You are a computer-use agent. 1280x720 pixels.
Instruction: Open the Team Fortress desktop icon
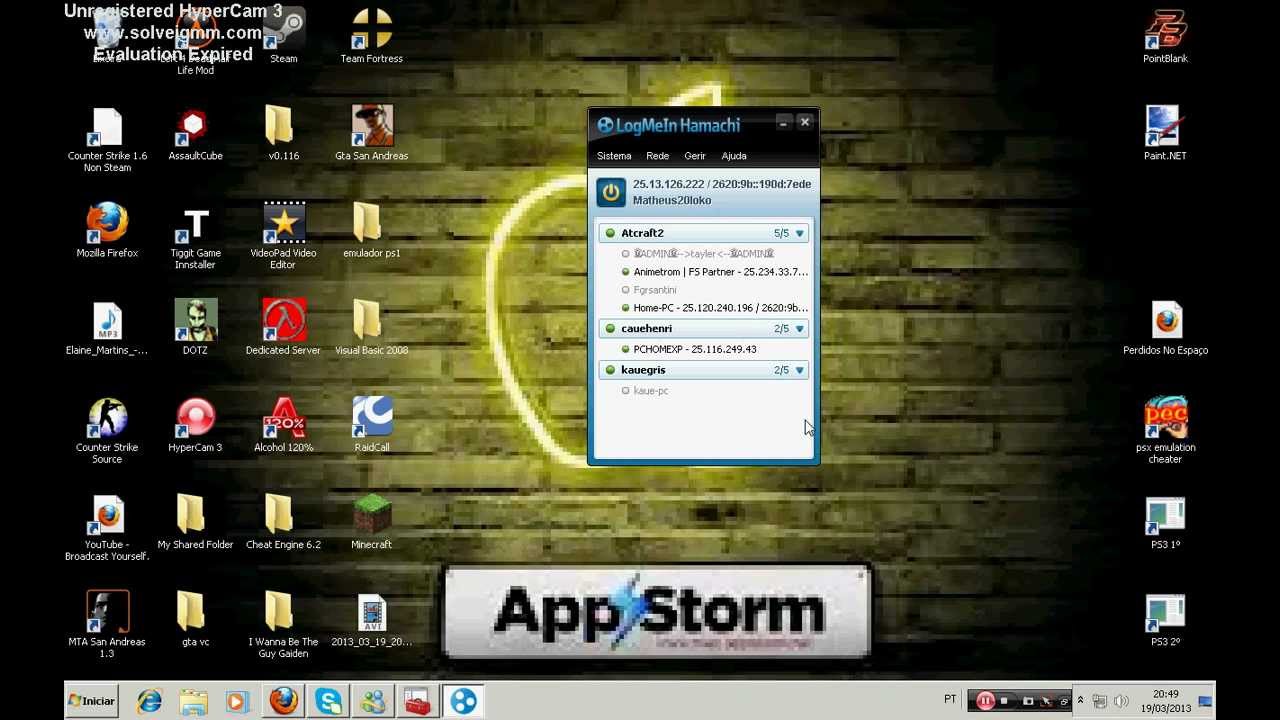pyautogui.click(x=372, y=37)
